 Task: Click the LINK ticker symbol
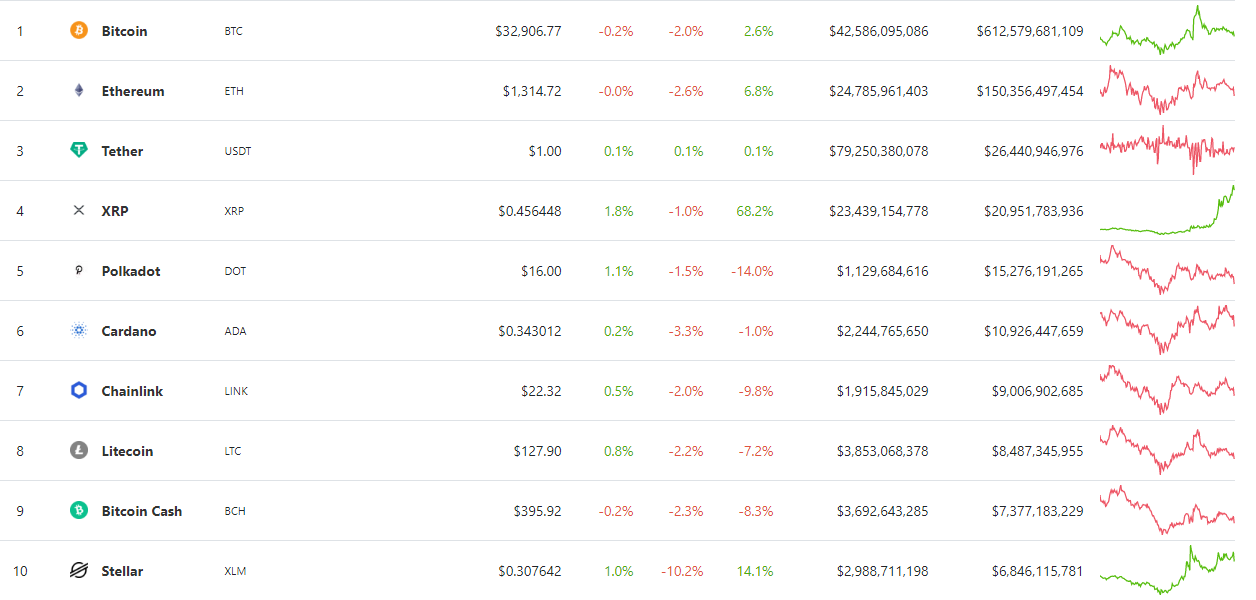click(235, 391)
